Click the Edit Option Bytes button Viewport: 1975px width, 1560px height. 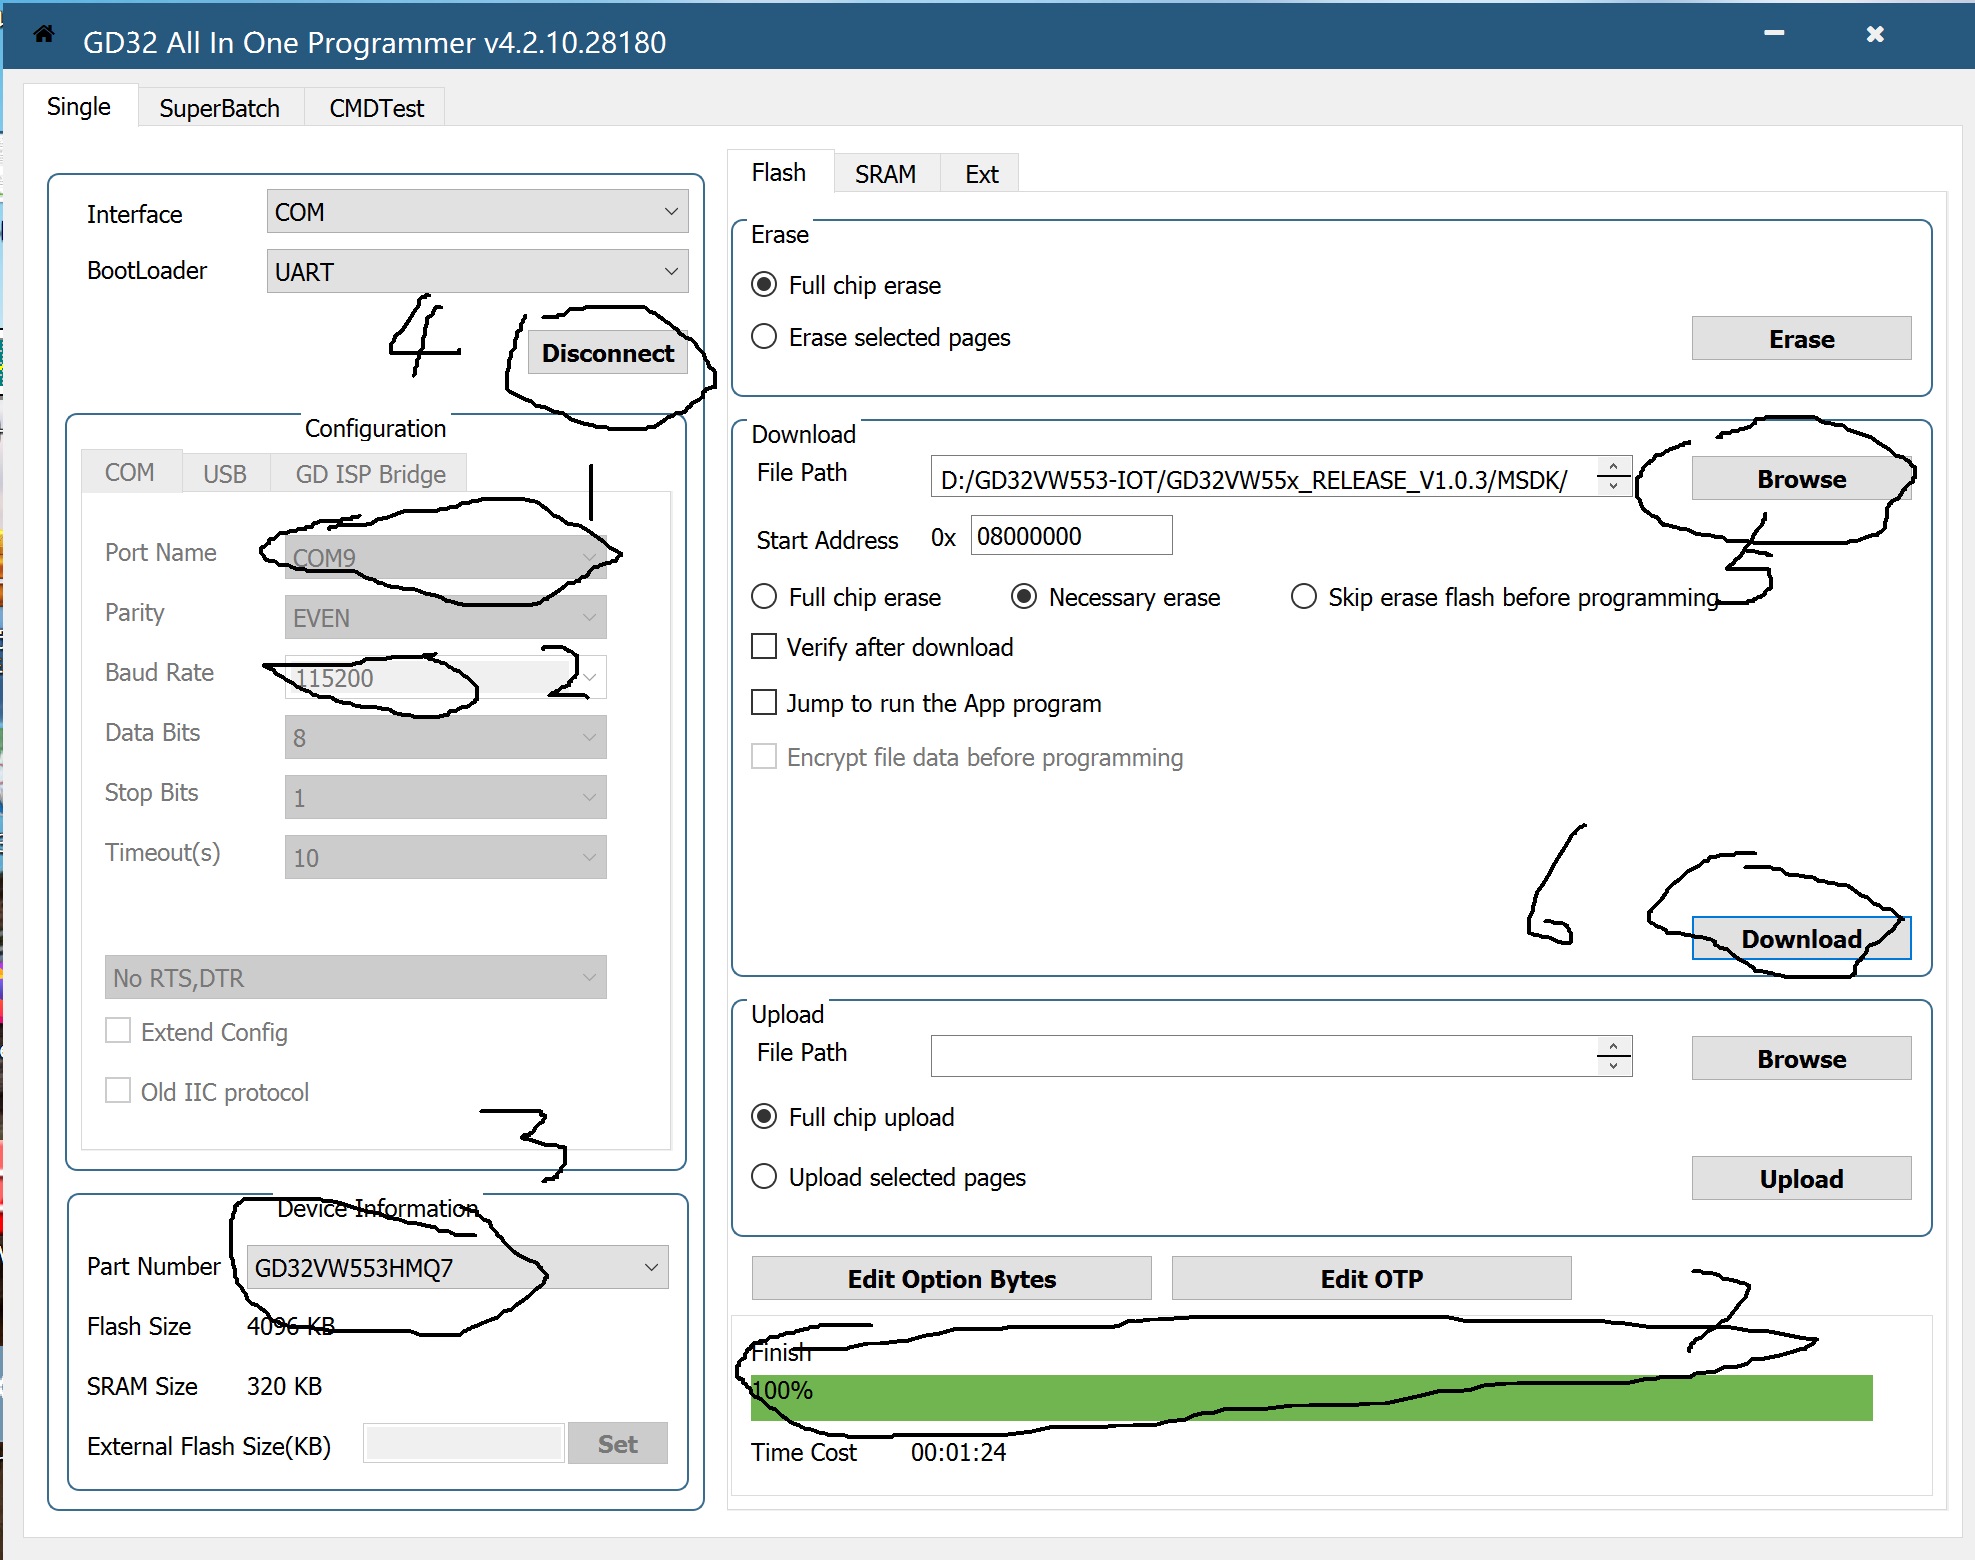951,1278
